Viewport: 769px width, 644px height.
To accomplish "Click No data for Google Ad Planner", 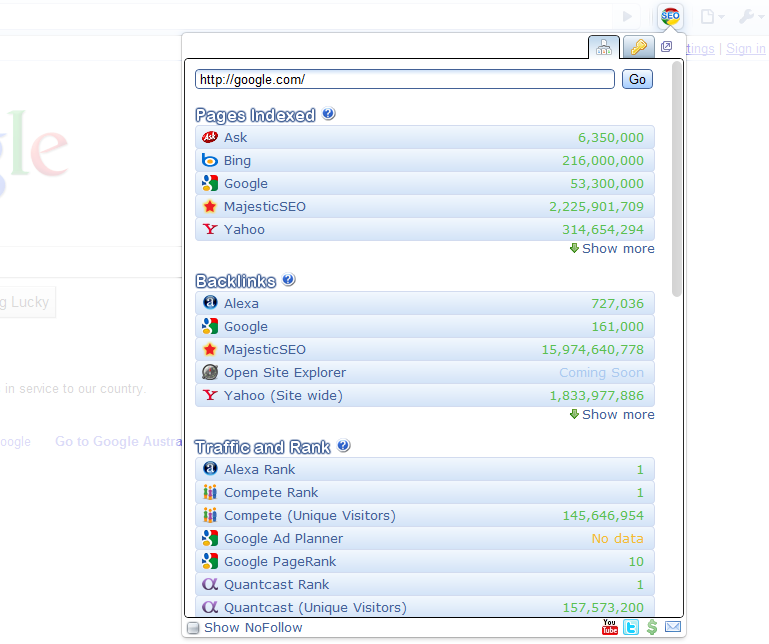I will point(617,539).
